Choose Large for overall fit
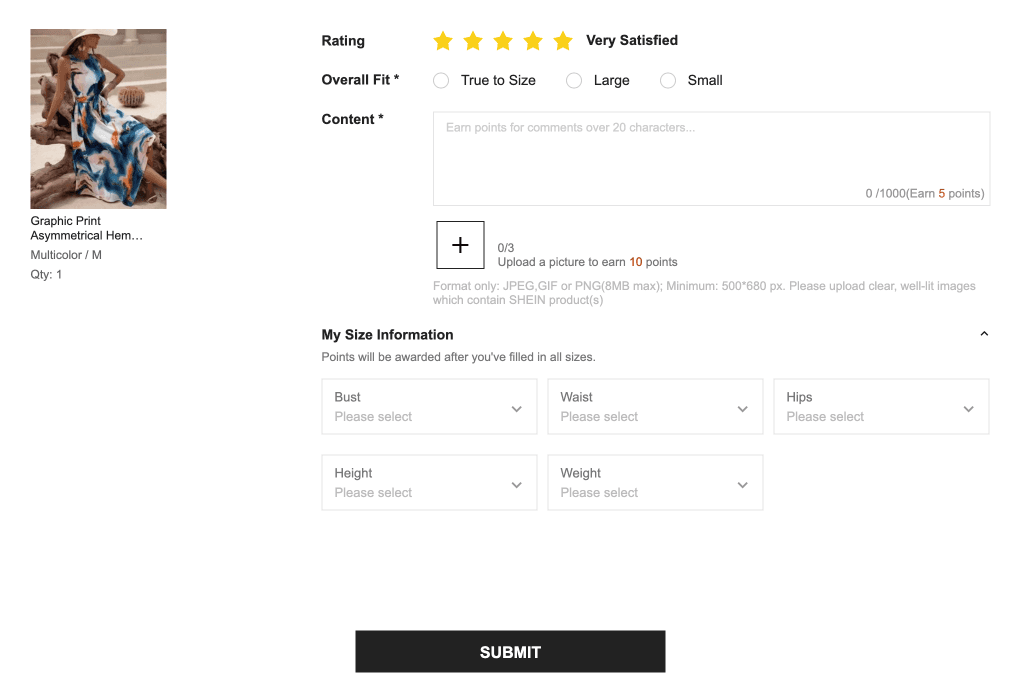The height and width of the screenshot is (696, 1023). tap(574, 81)
